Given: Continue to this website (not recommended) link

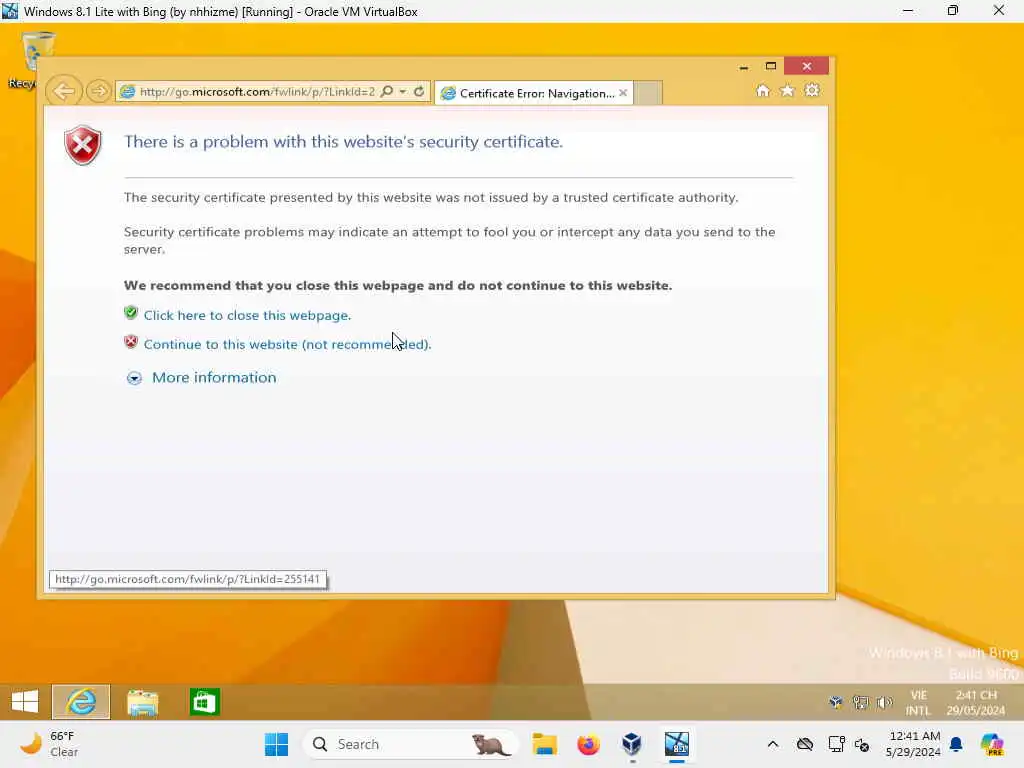Looking at the screenshot, I should click(287, 344).
